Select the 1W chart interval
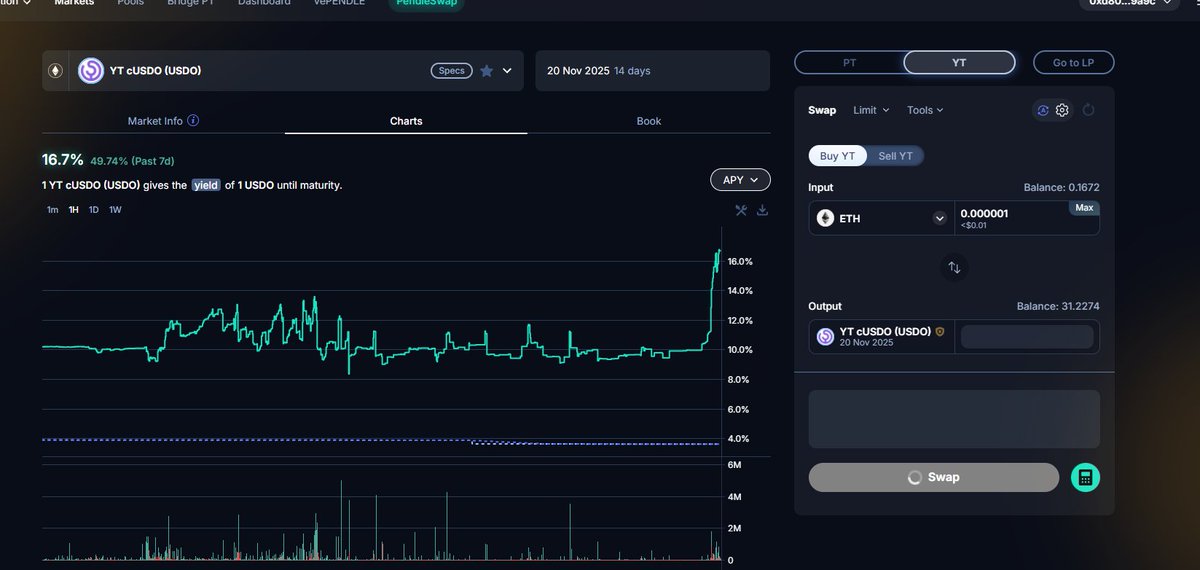Viewport: 1200px width, 570px height. point(115,210)
